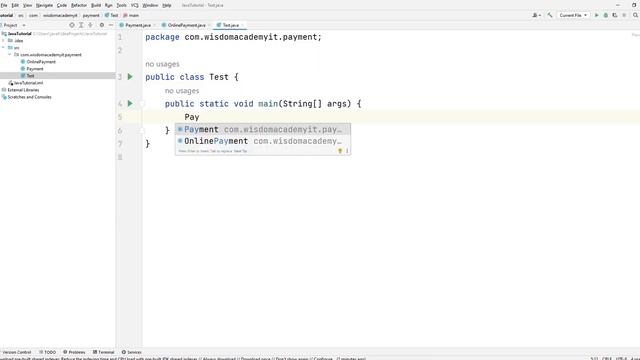Image resolution: width=640 pixels, height=360 pixels.
Task: Open the View menu
Action: coord(27,5)
